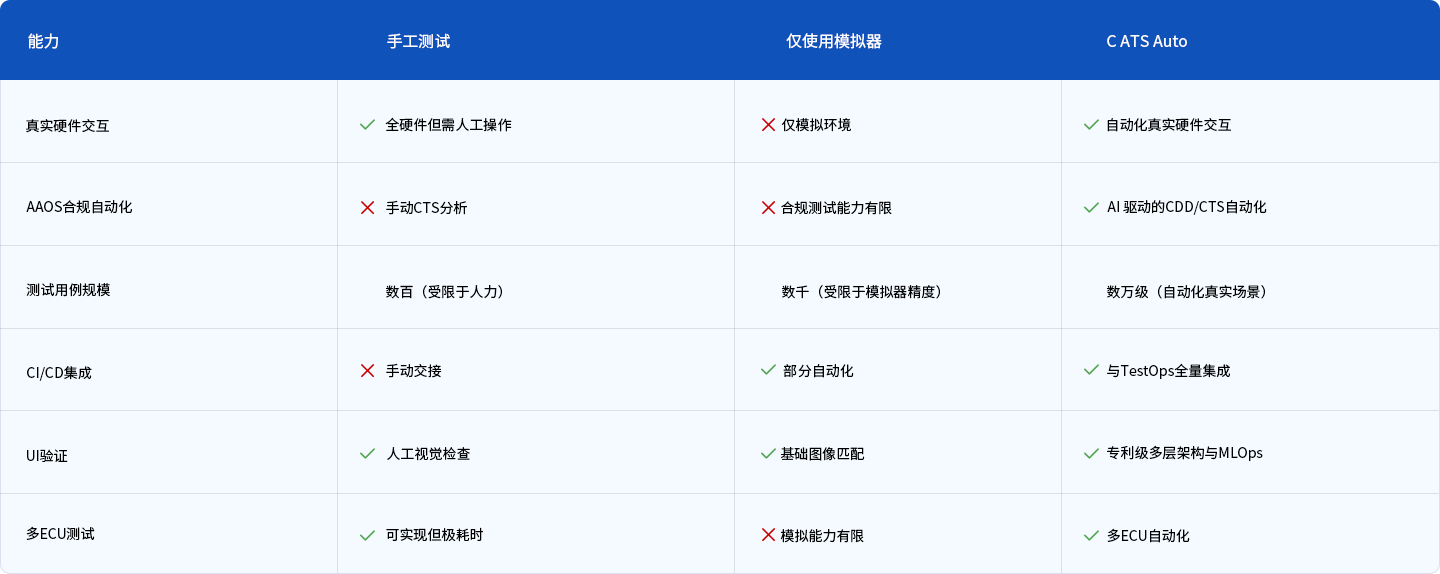This screenshot has height=574, width=1440.
Task: Click green checkmark beside 可实现但极耗时
Action: [x=367, y=535]
